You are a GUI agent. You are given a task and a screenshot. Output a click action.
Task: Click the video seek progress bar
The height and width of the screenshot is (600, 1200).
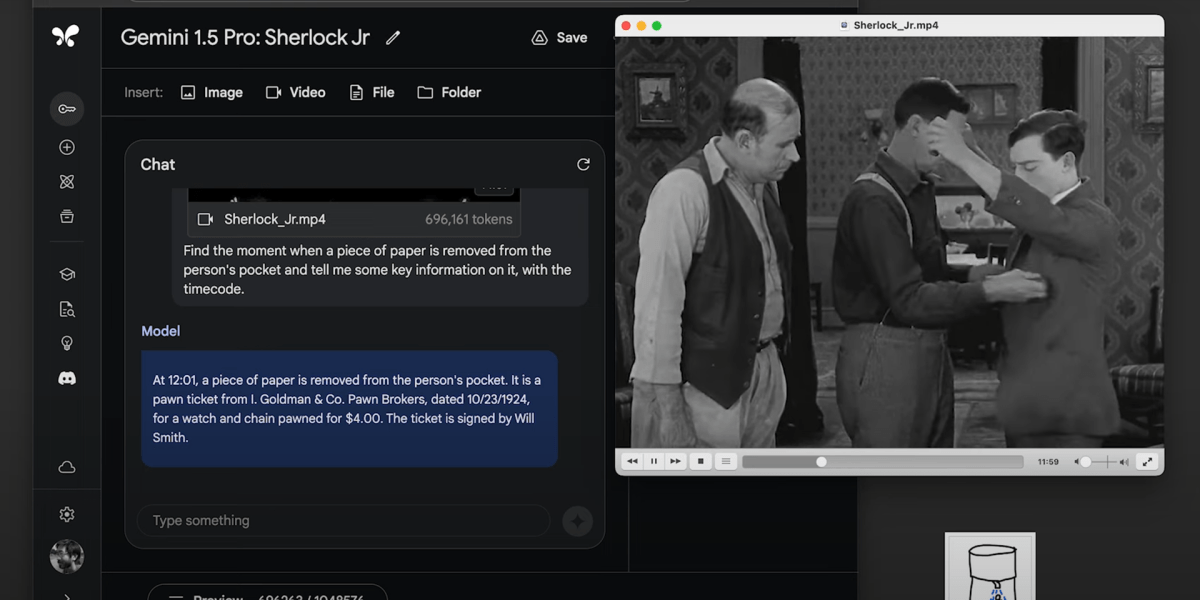point(882,462)
